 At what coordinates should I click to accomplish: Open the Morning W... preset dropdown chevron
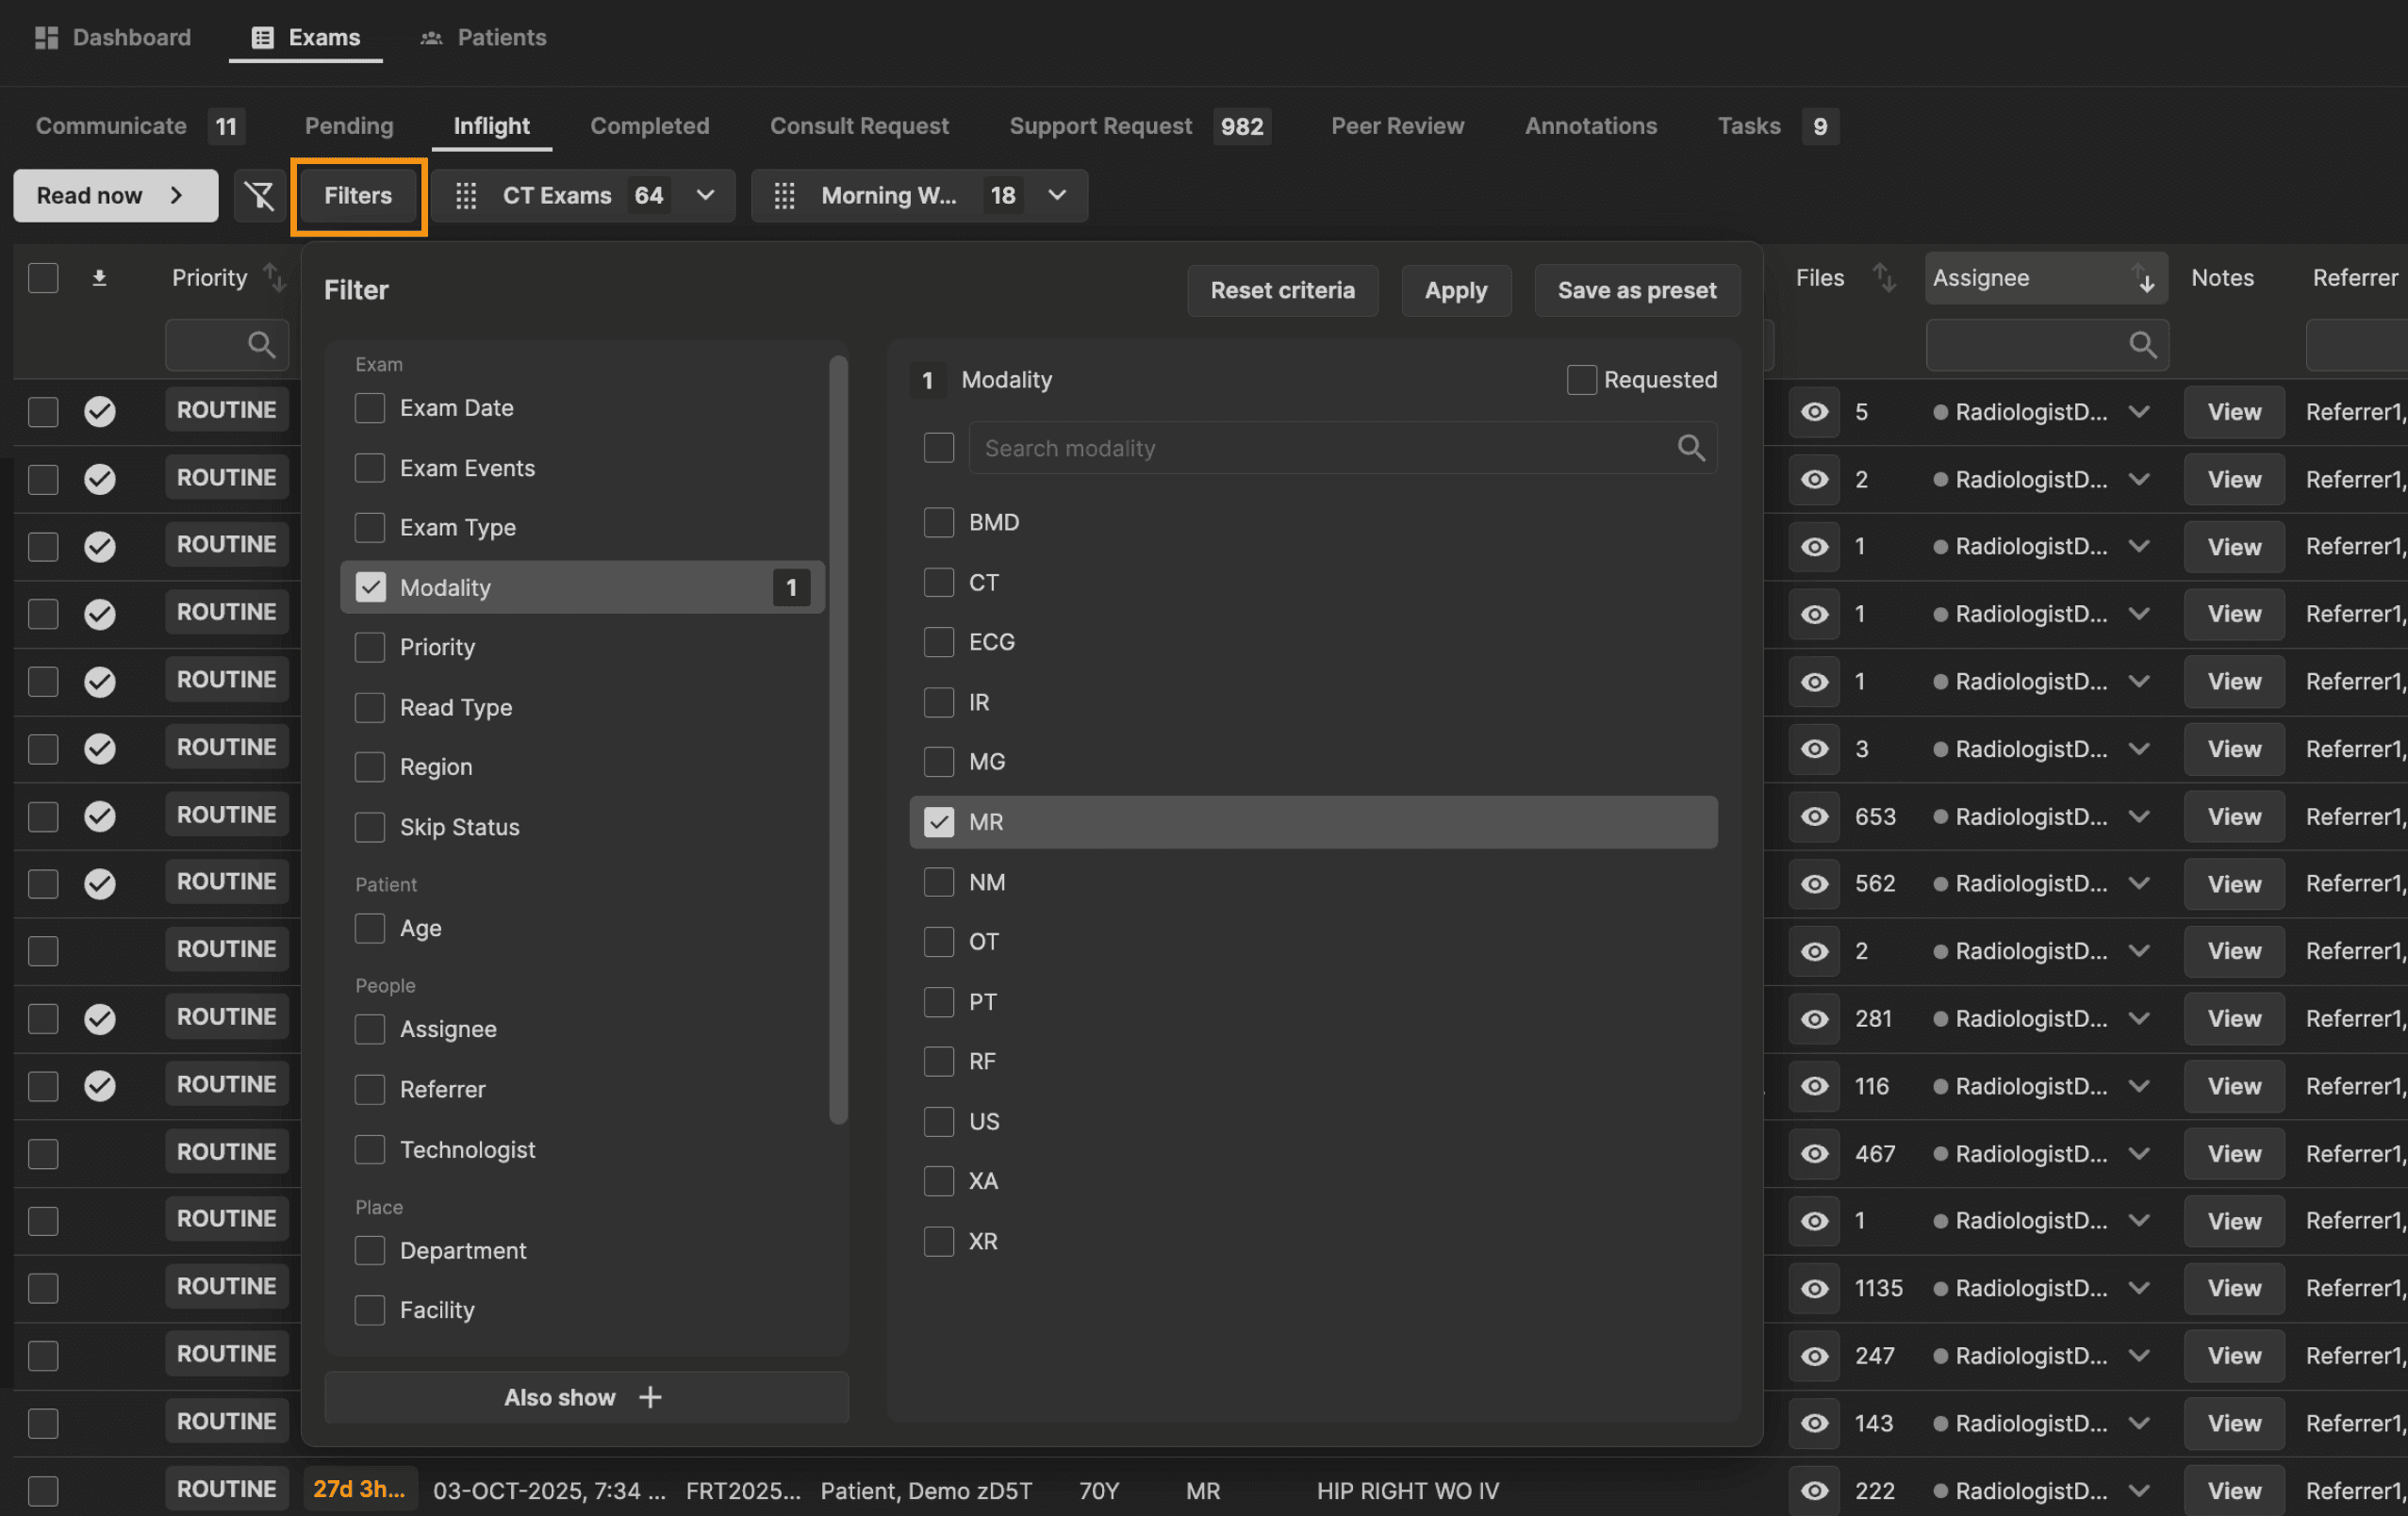(1057, 195)
